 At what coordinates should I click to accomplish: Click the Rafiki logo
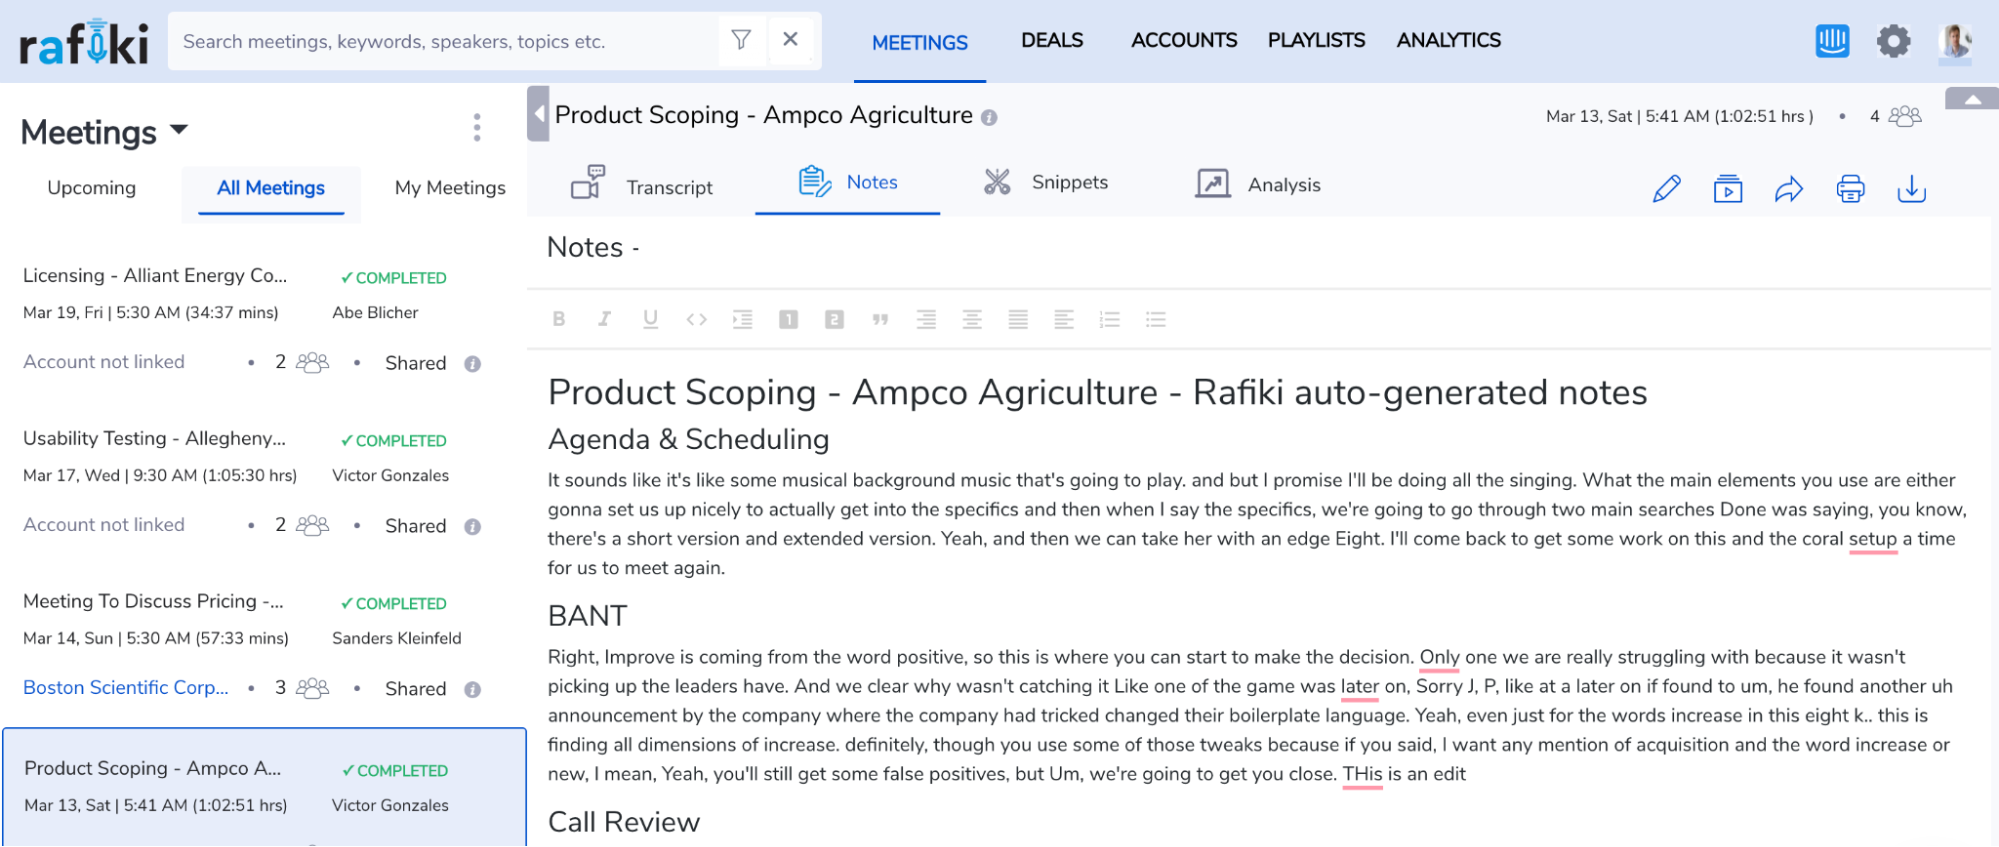coord(84,42)
